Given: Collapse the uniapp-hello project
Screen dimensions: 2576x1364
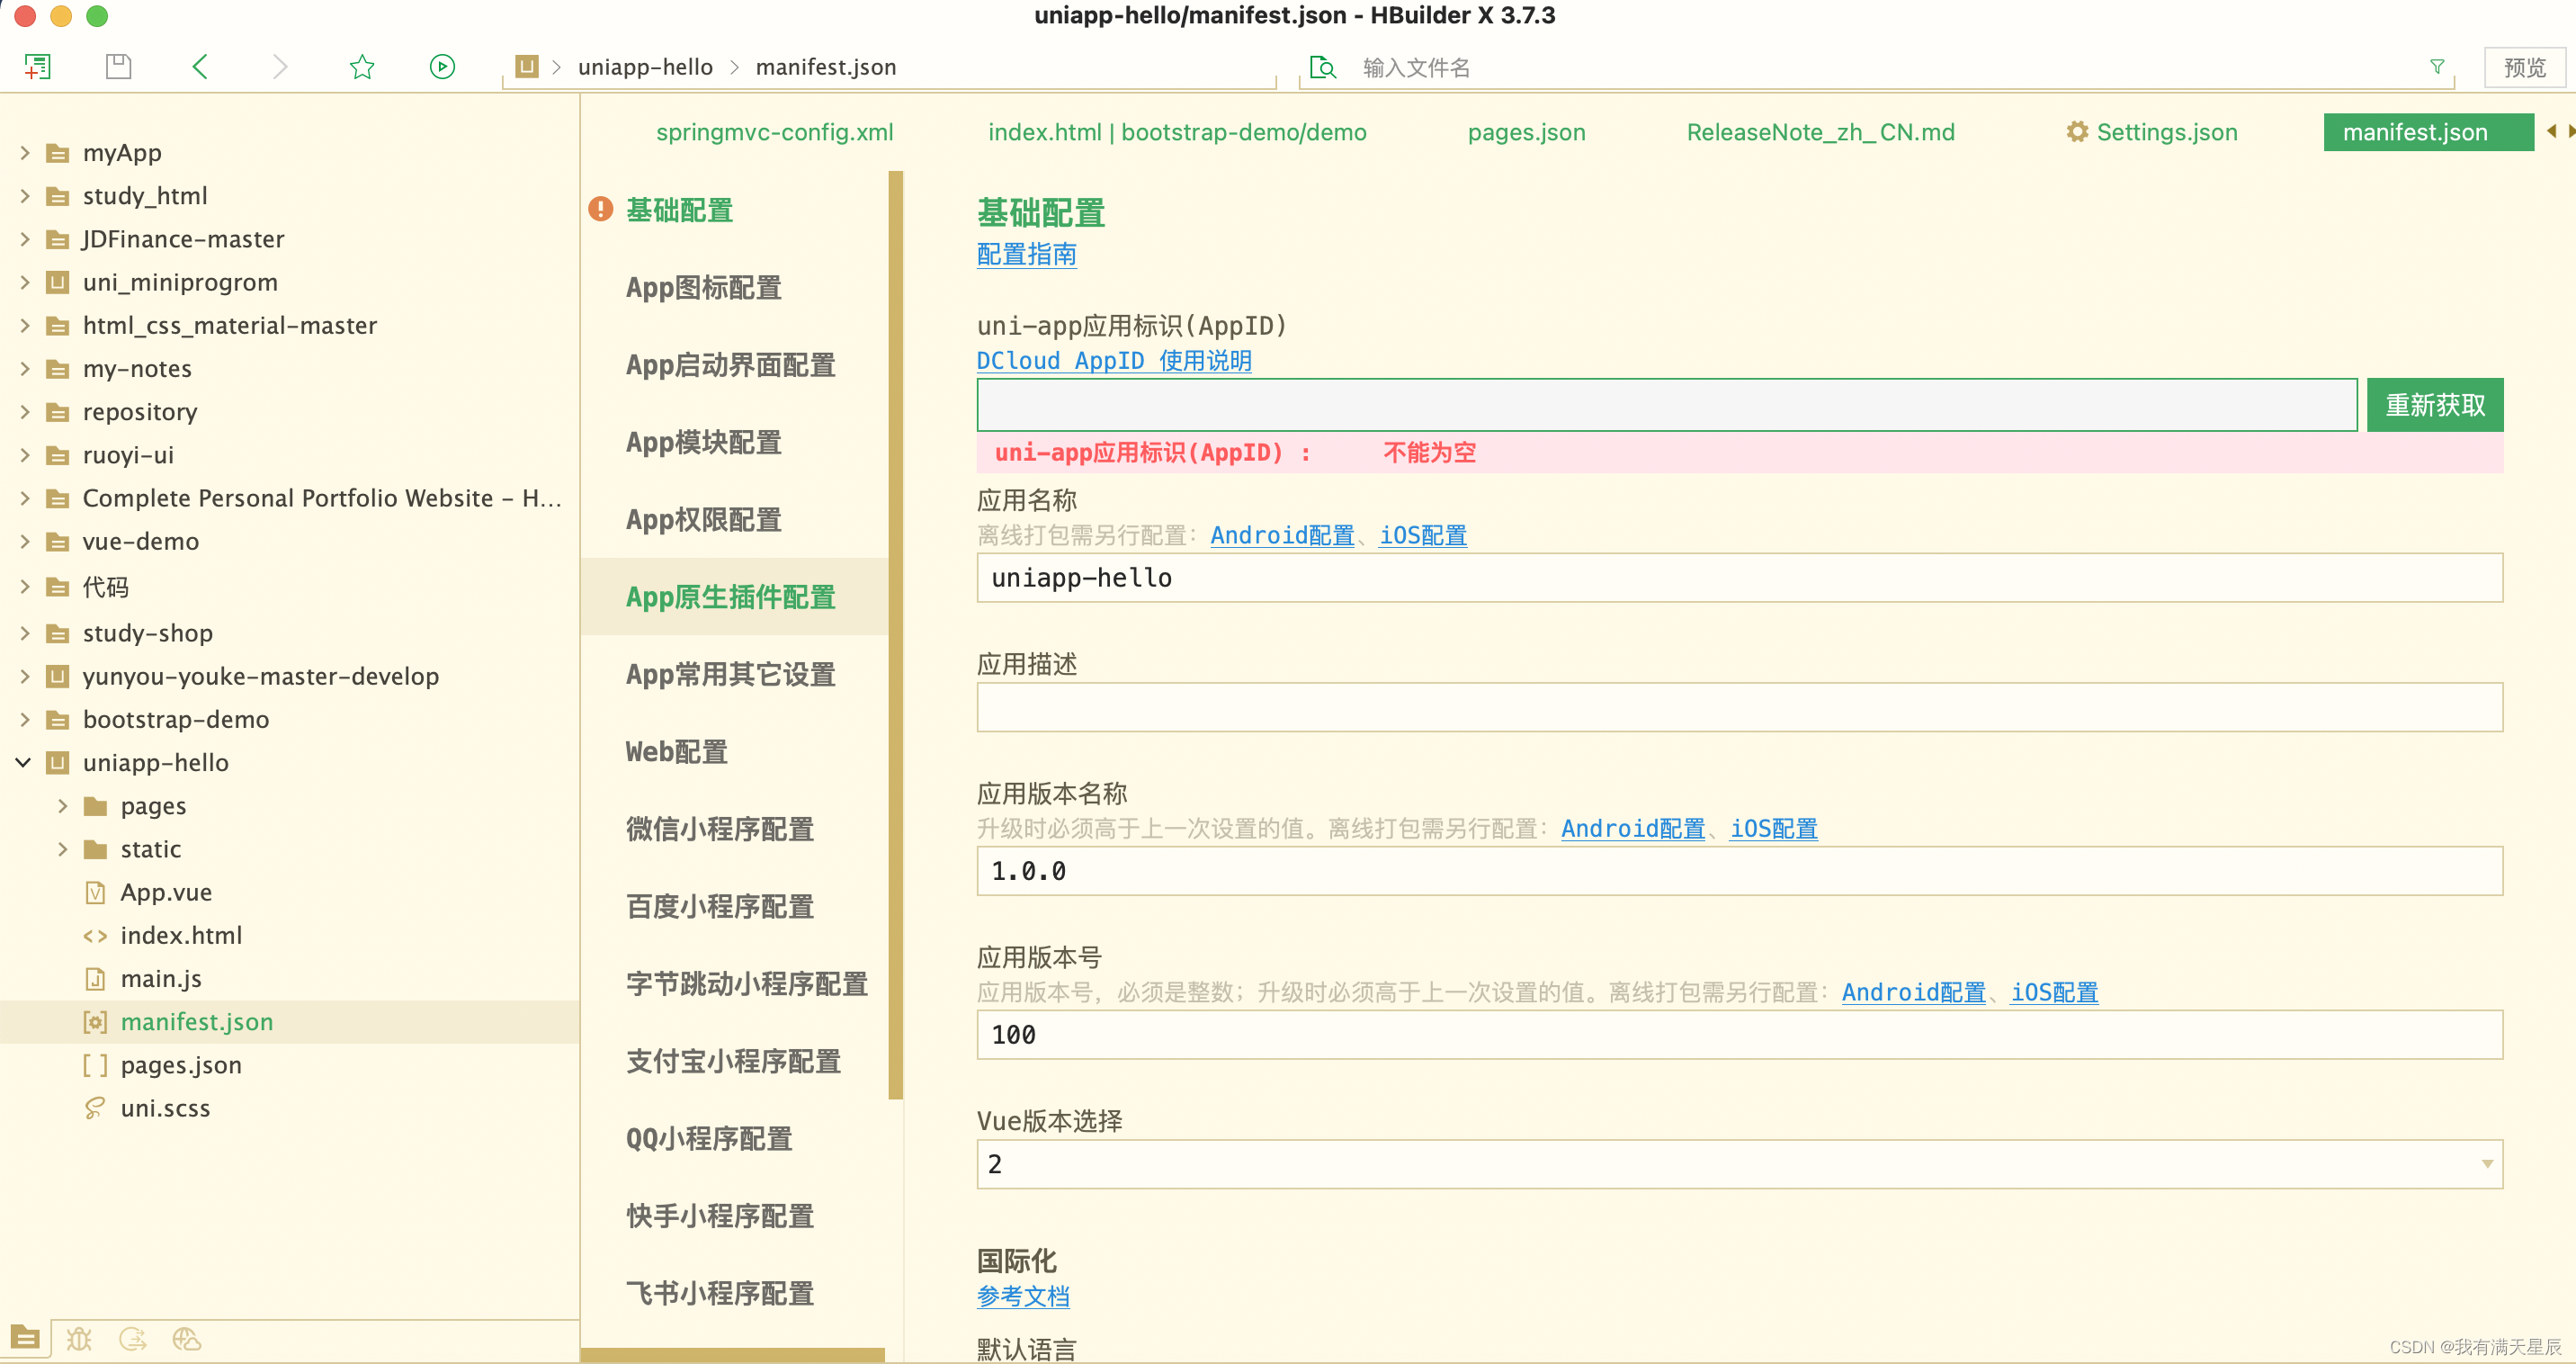Looking at the screenshot, I should [24, 763].
